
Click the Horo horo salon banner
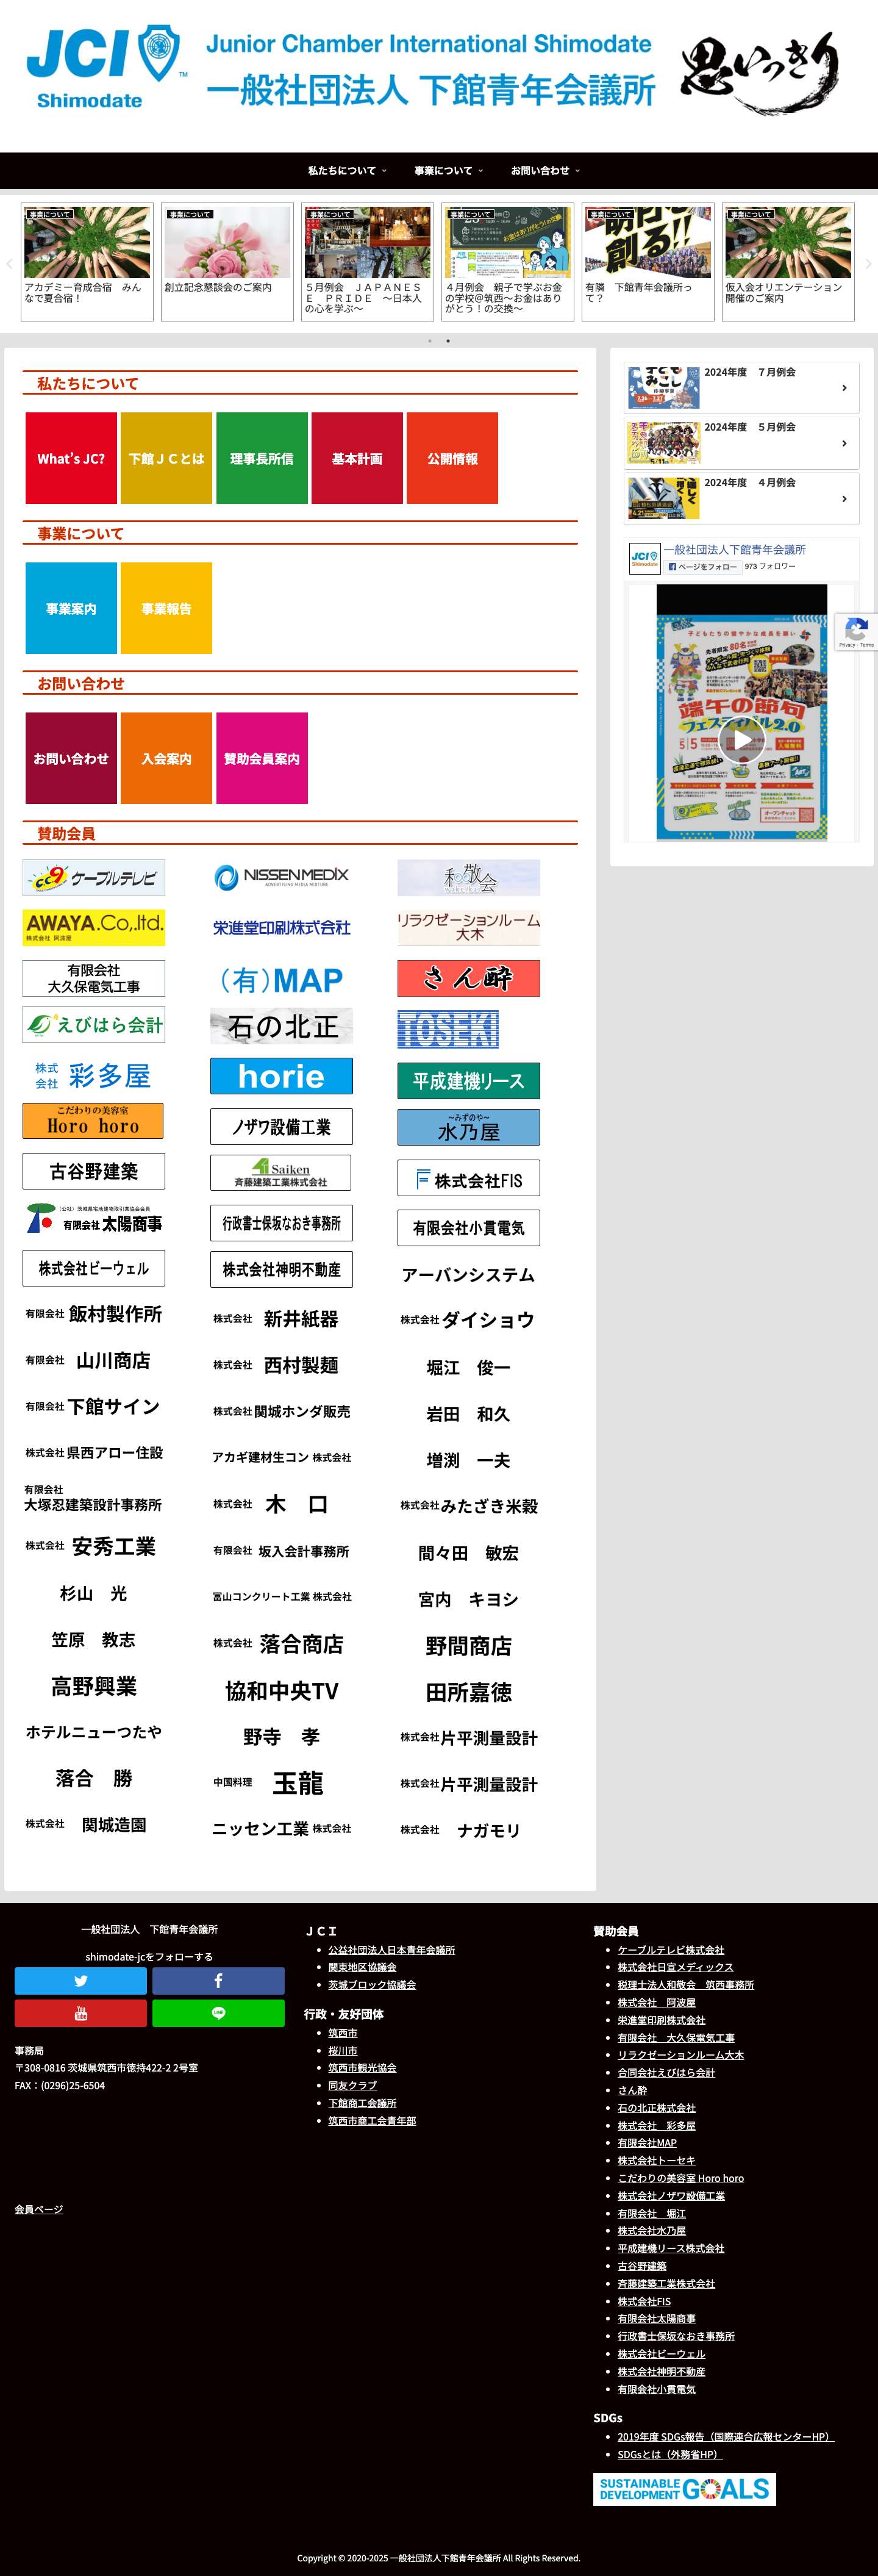click(x=93, y=1121)
